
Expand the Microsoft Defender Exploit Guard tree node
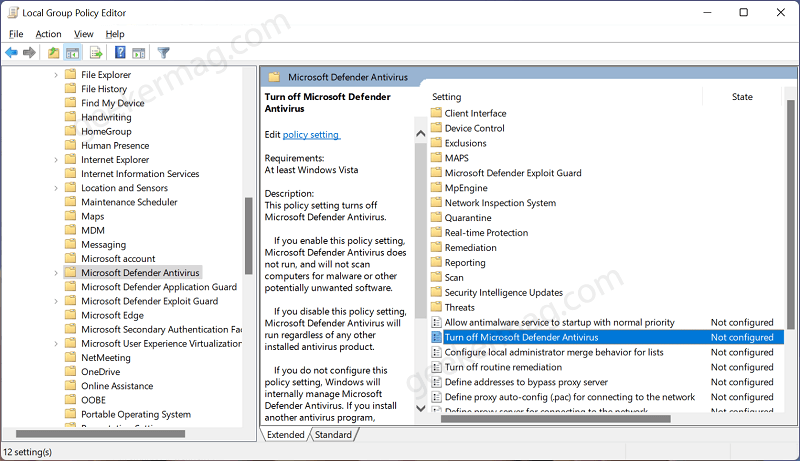coord(56,301)
